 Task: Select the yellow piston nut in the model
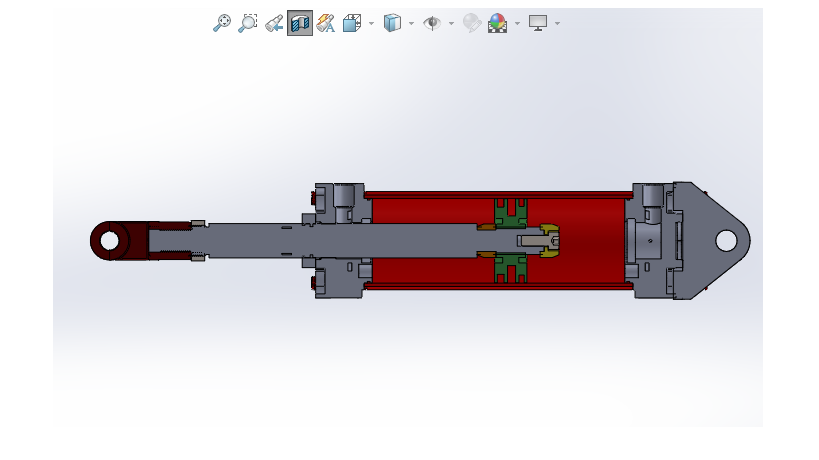tap(548, 241)
